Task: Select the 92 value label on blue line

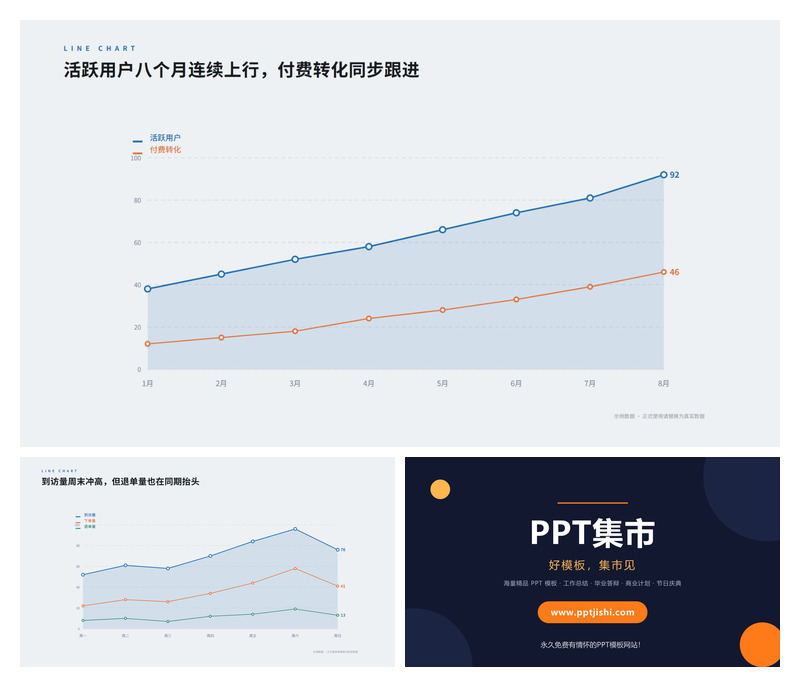Action: [674, 175]
